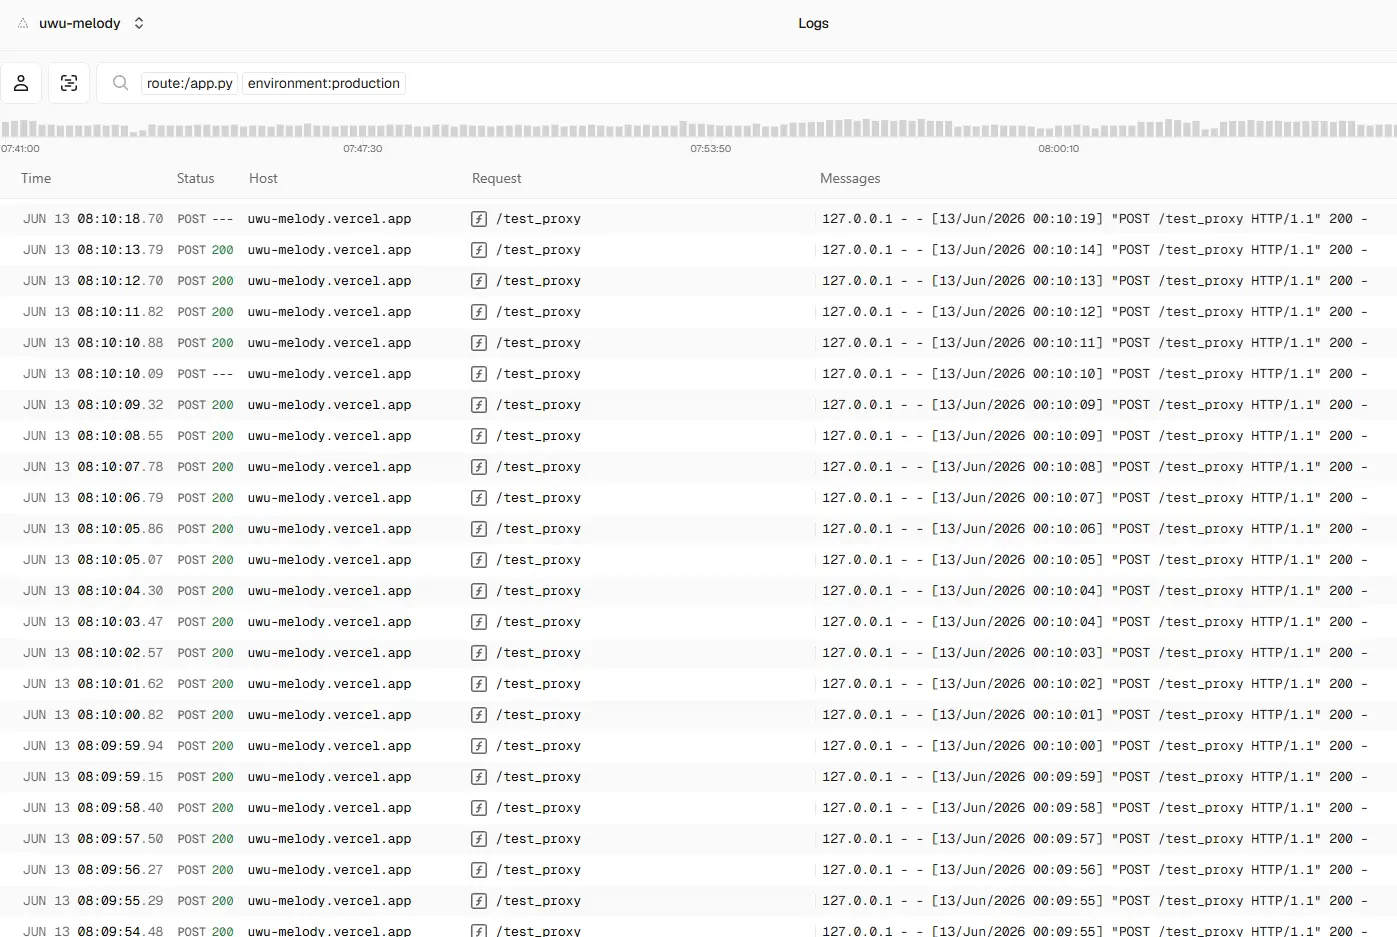Click /test_proxy request in 08:09:55.29 row
This screenshot has width=1397, height=937.
(x=538, y=901)
